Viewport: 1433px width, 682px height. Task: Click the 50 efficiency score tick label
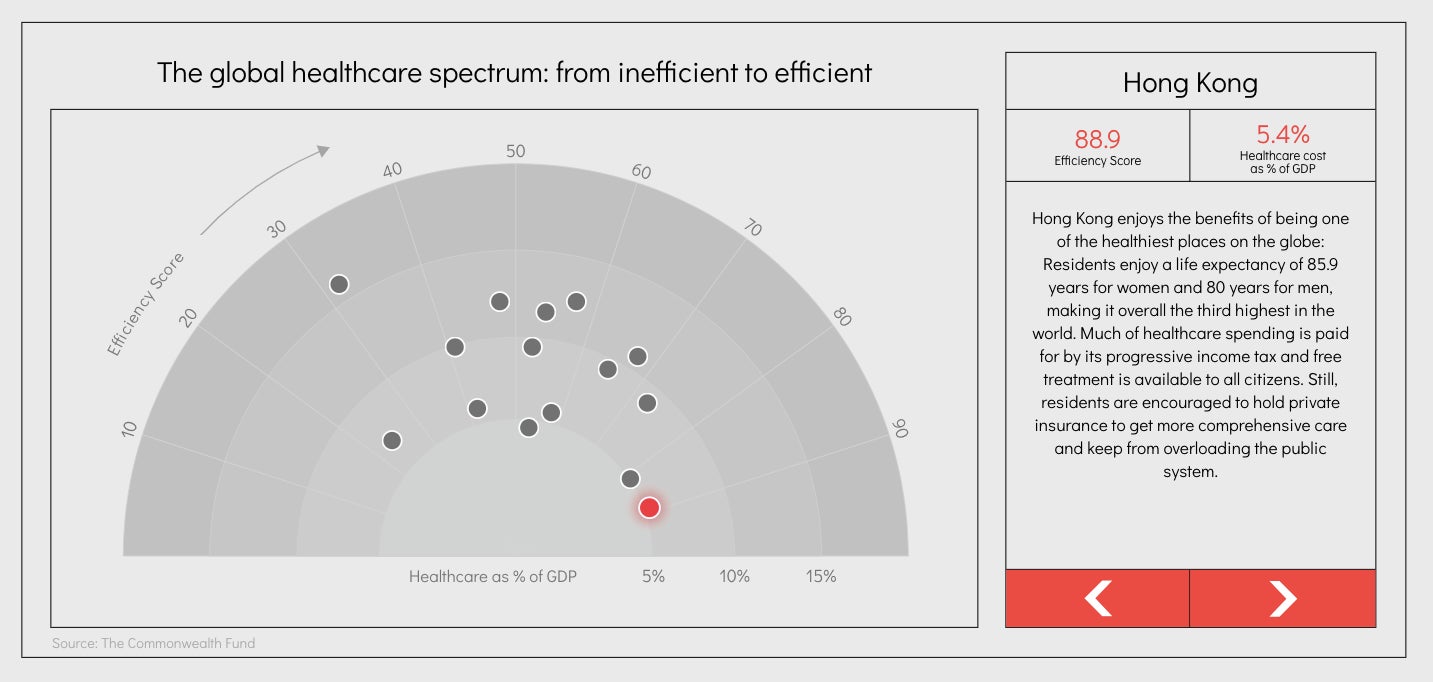(515, 151)
